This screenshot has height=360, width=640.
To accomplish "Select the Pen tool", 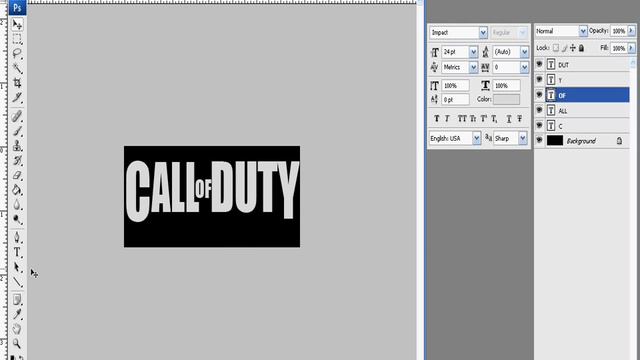I will pos(17,238).
